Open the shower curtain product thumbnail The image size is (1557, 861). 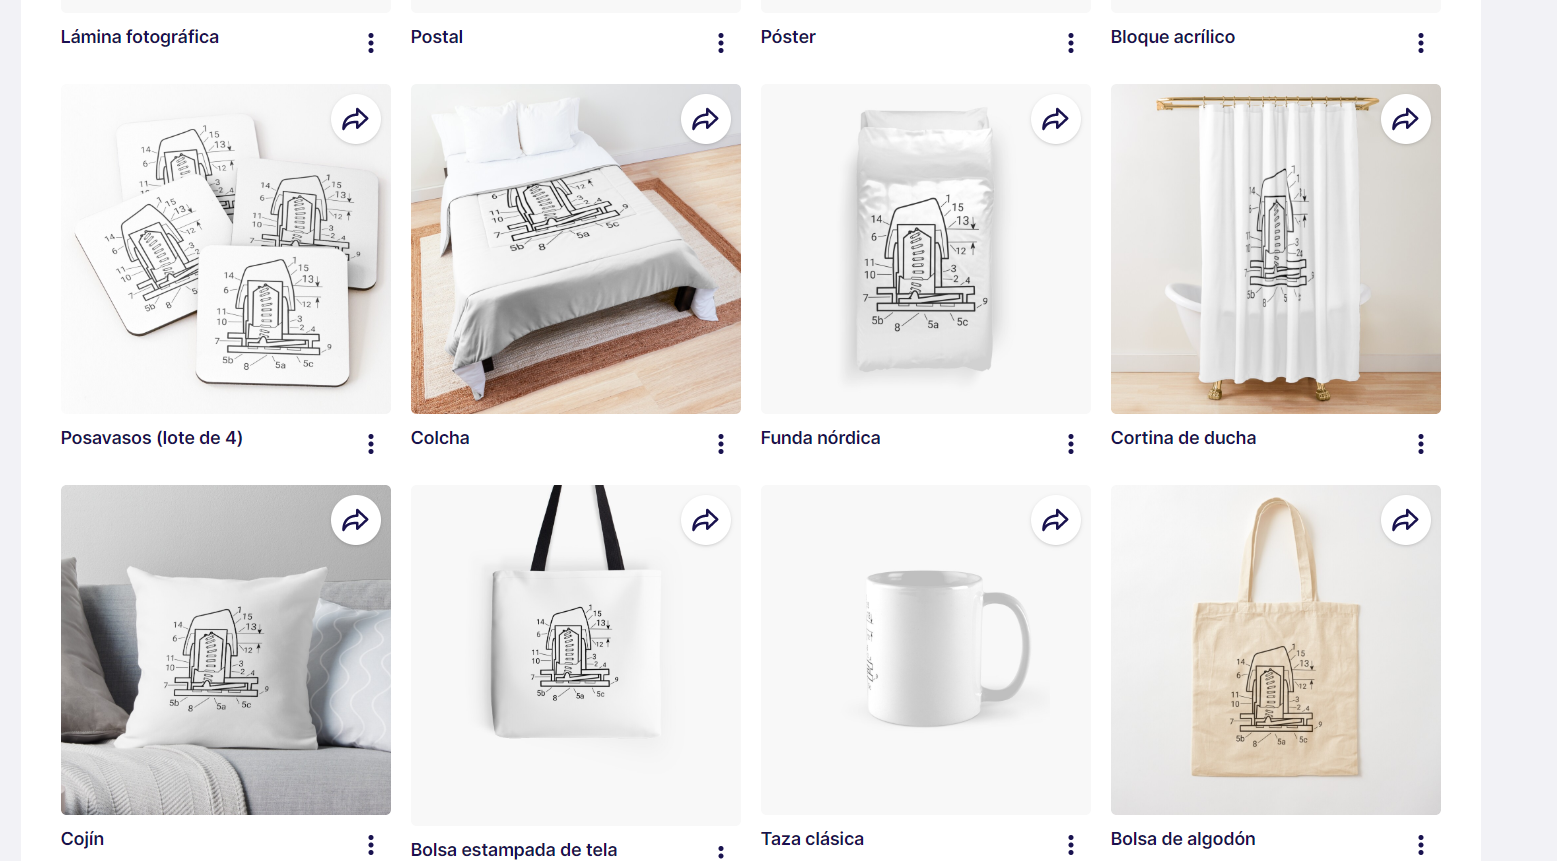coord(1276,249)
